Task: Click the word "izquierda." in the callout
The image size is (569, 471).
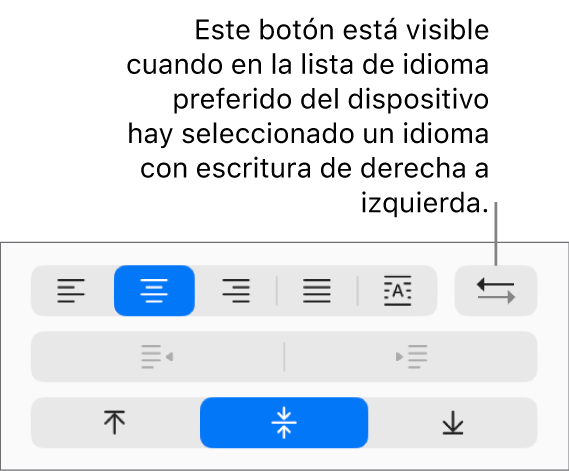Action: pos(425,203)
